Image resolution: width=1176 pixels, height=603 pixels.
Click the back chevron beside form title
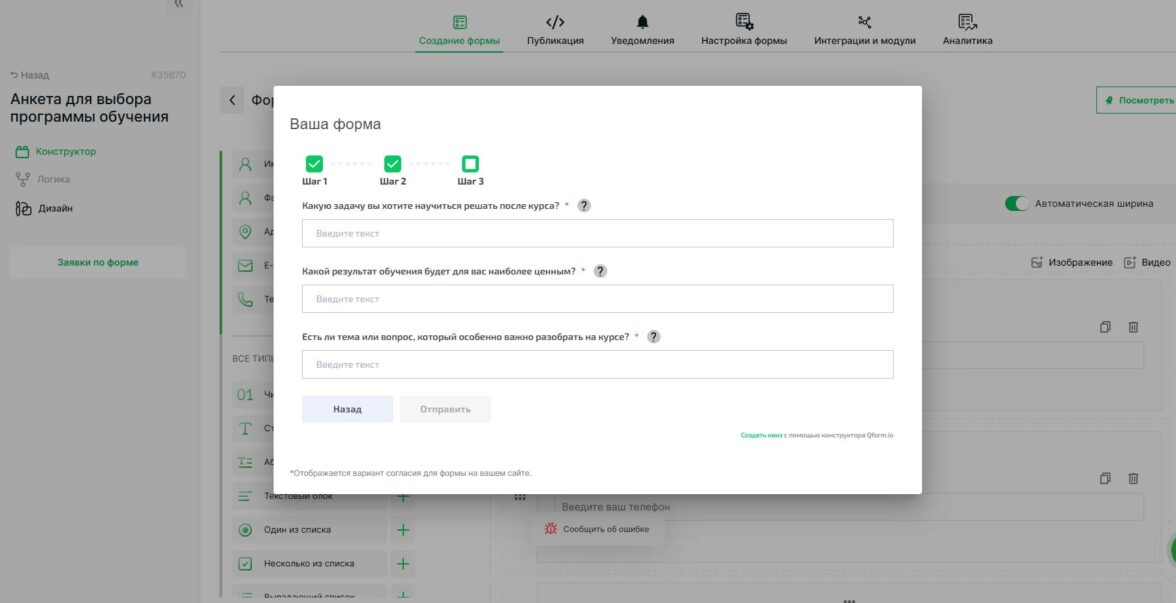pos(232,100)
